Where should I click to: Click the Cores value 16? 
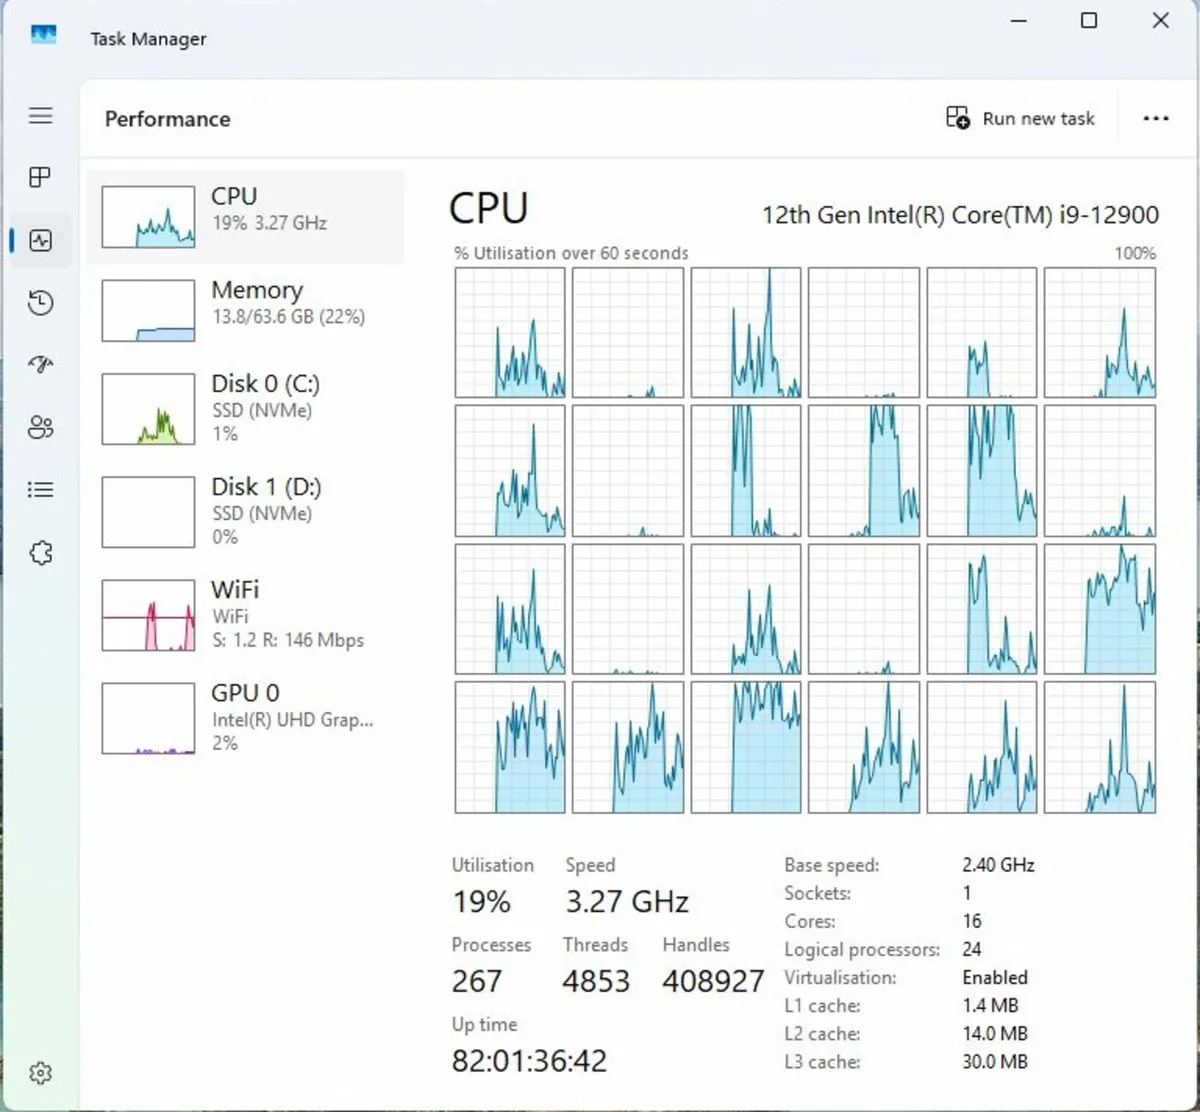coord(972,921)
